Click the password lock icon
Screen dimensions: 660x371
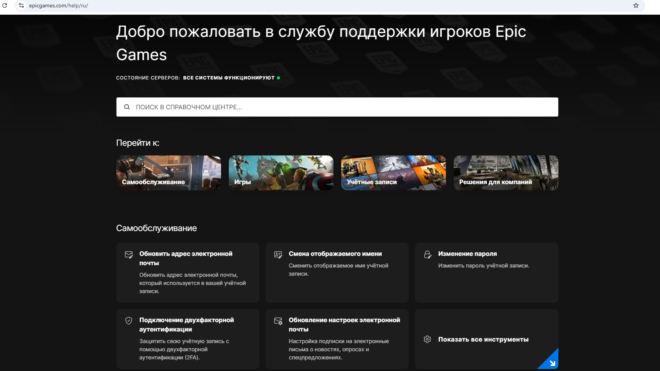point(427,254)
